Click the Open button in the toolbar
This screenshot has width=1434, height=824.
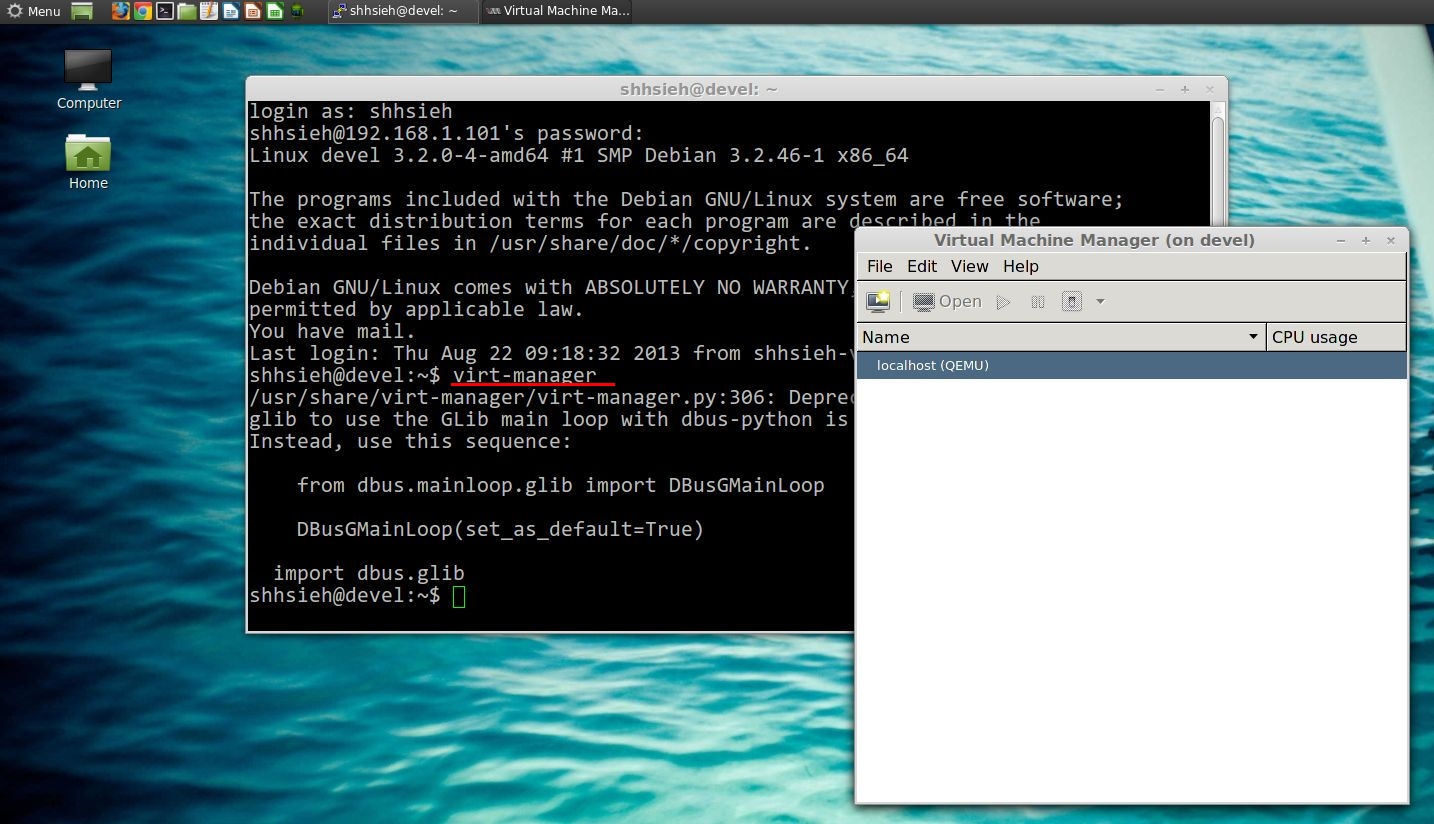tap(946, 301)
